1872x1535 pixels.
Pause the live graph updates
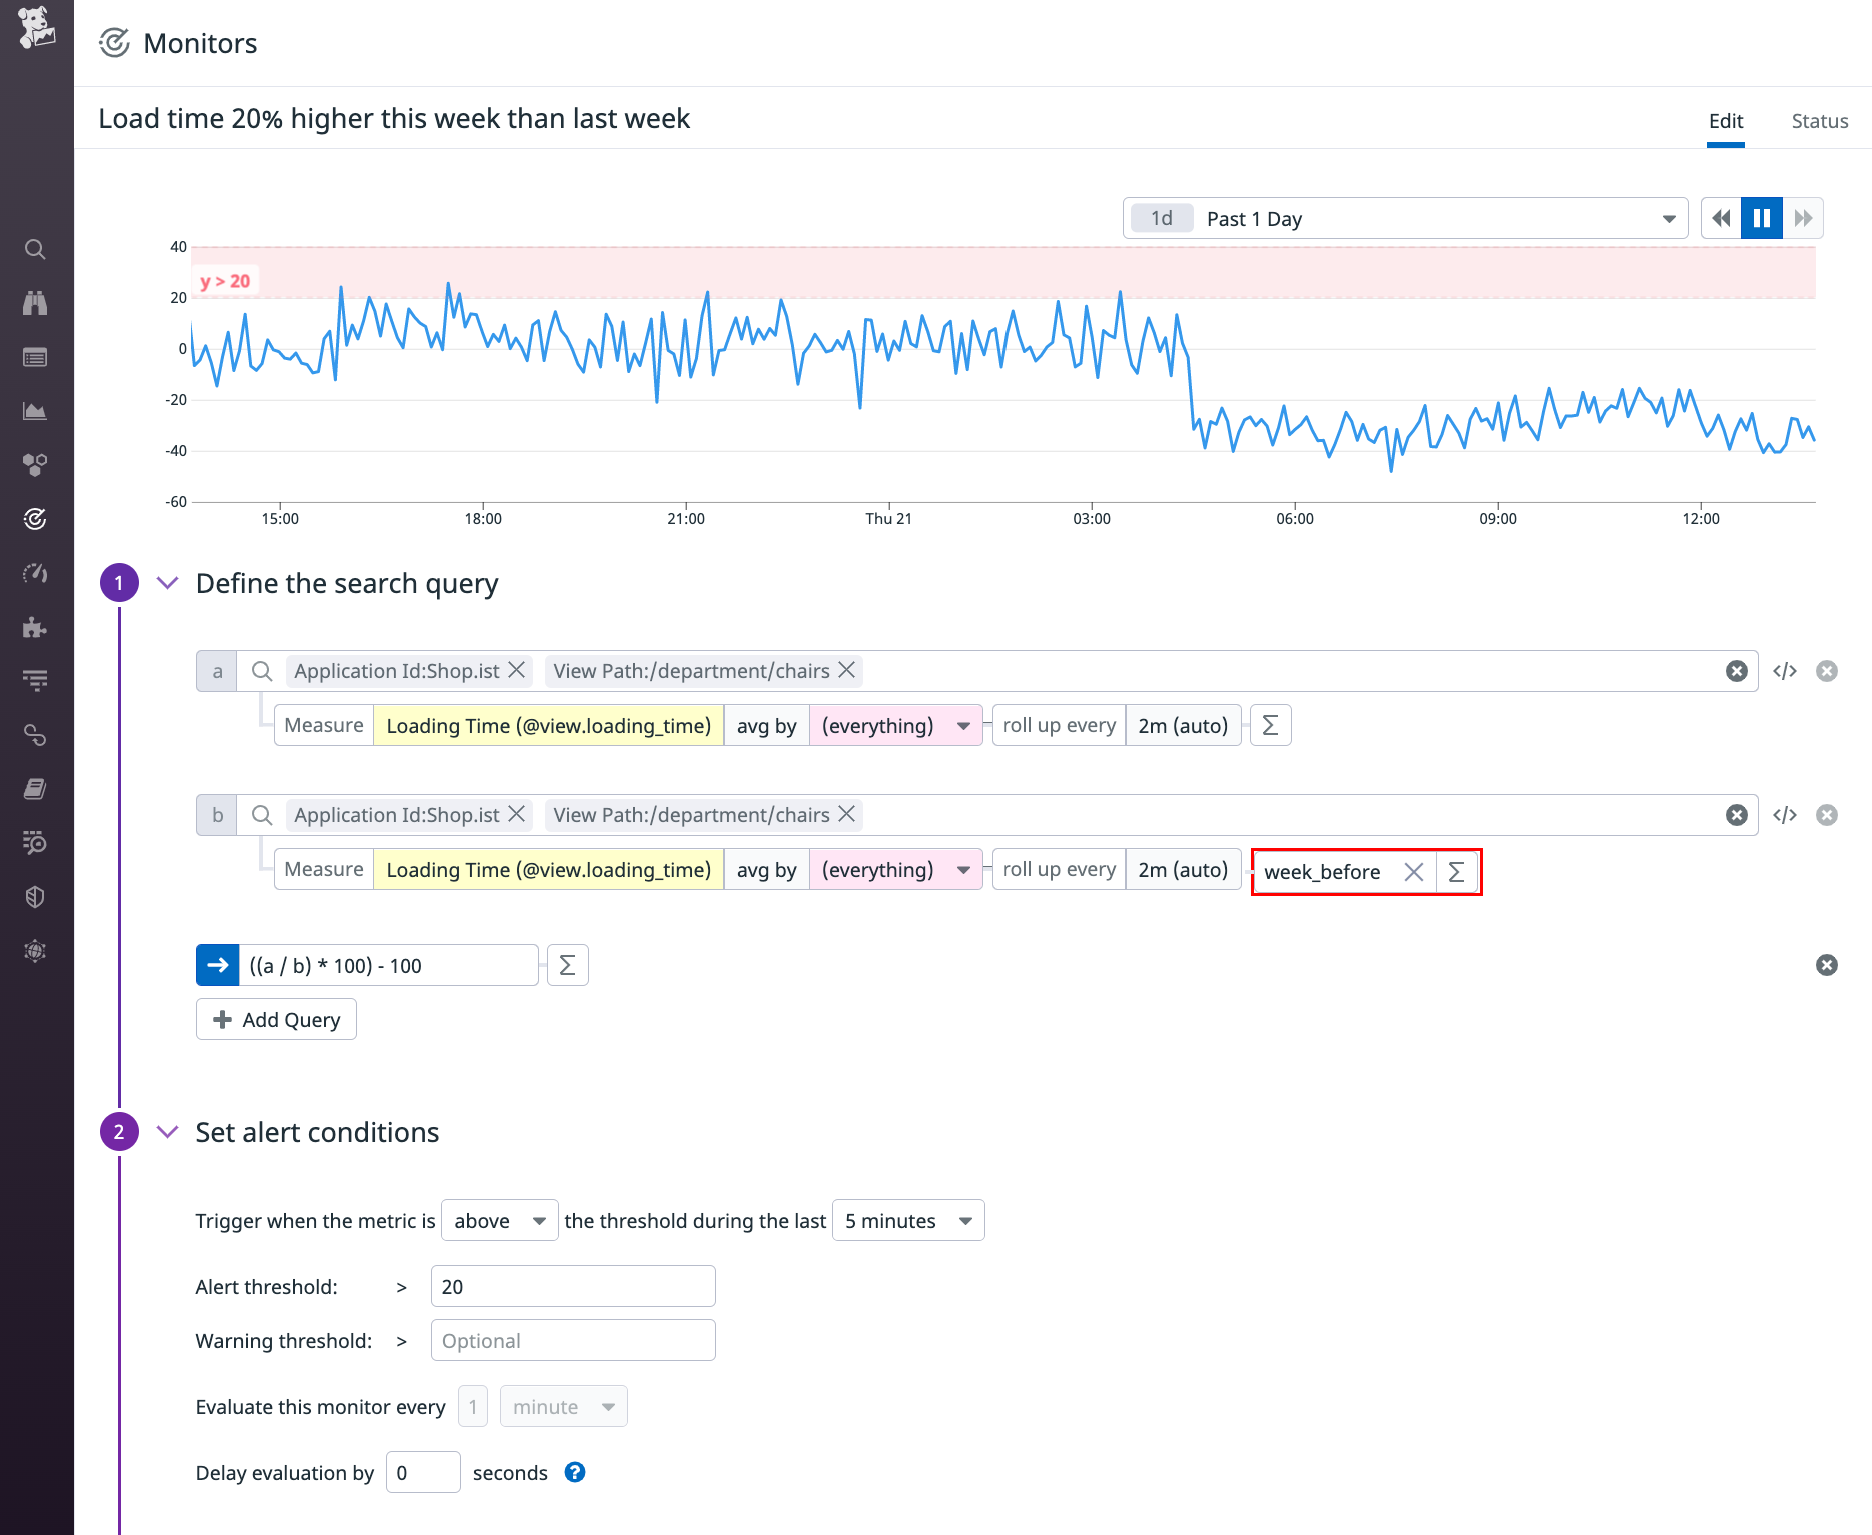click(x=1762, y=217)
